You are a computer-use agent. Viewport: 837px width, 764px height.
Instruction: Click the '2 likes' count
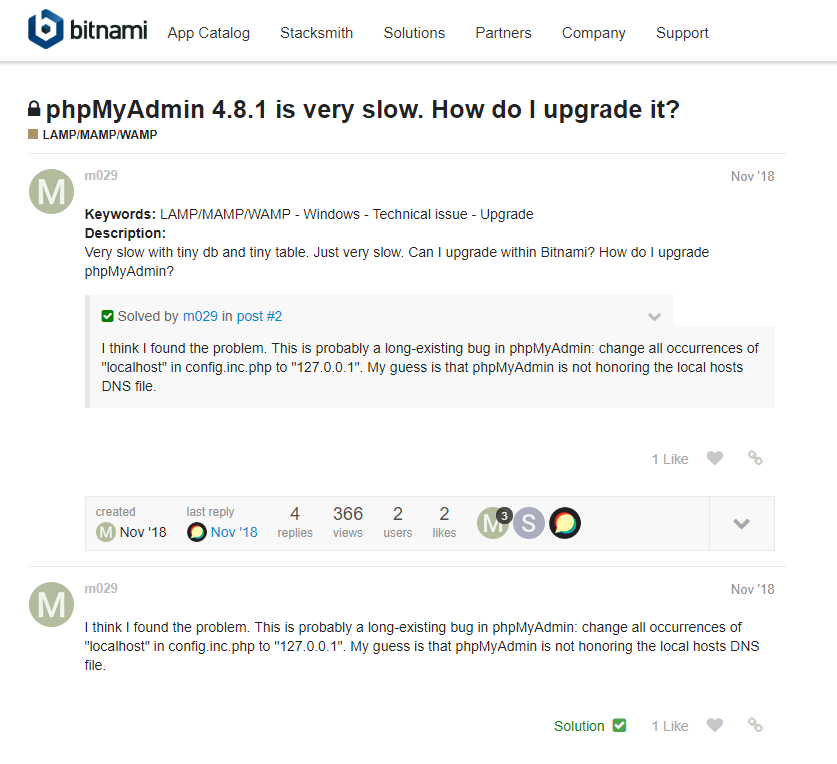444,522
